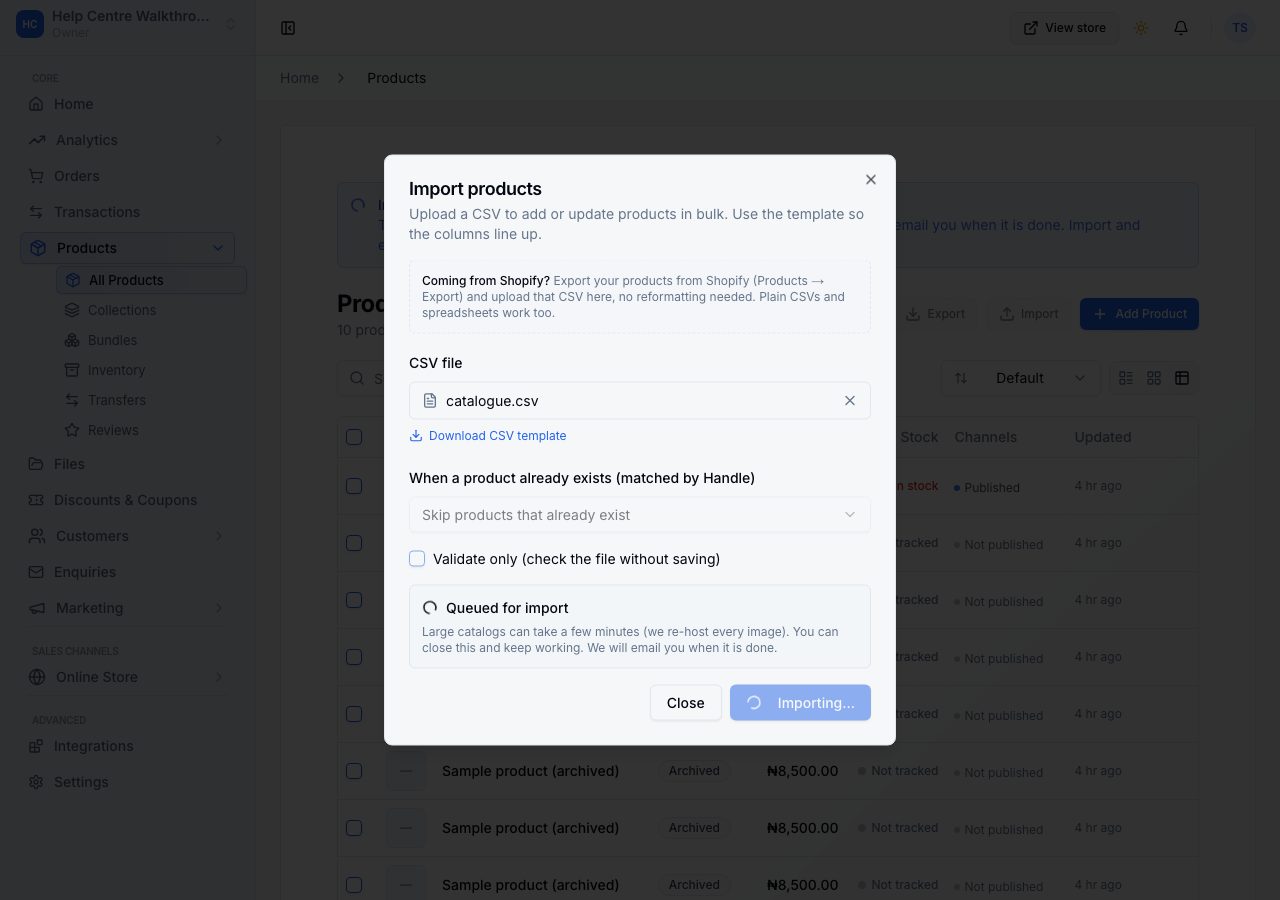Open Collections under Products
This screenshot has width=1280, height=900.
[151, 310]
